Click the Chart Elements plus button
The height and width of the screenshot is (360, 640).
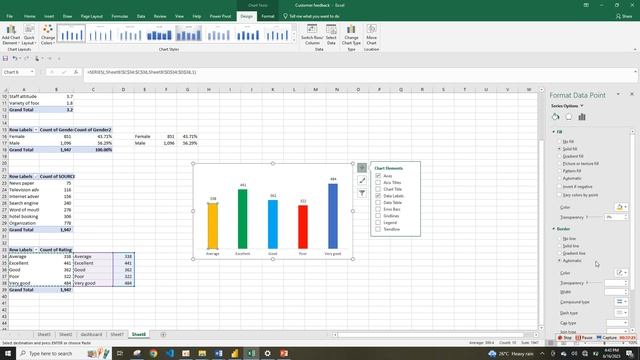(362, 168)
